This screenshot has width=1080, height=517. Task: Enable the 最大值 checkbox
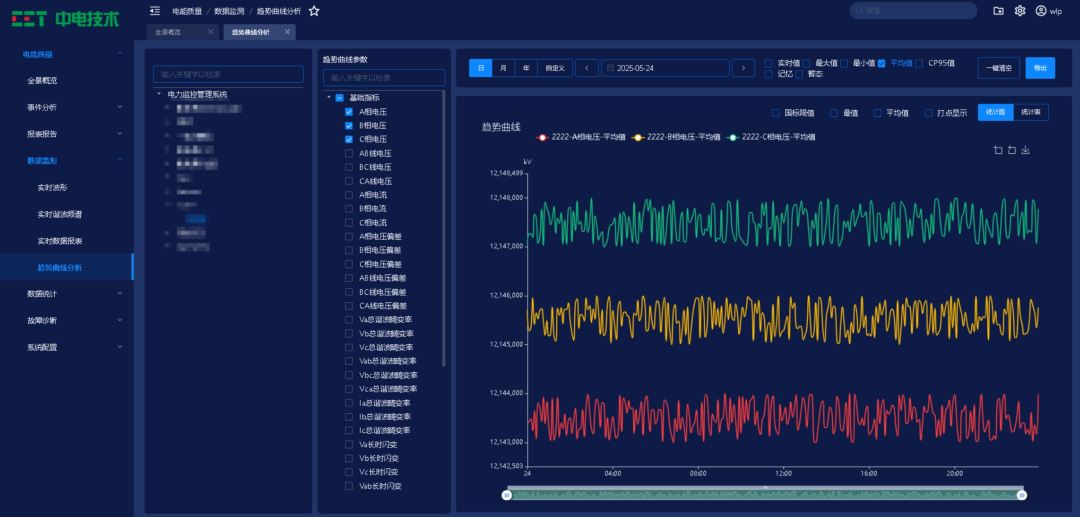pos(806,62)
